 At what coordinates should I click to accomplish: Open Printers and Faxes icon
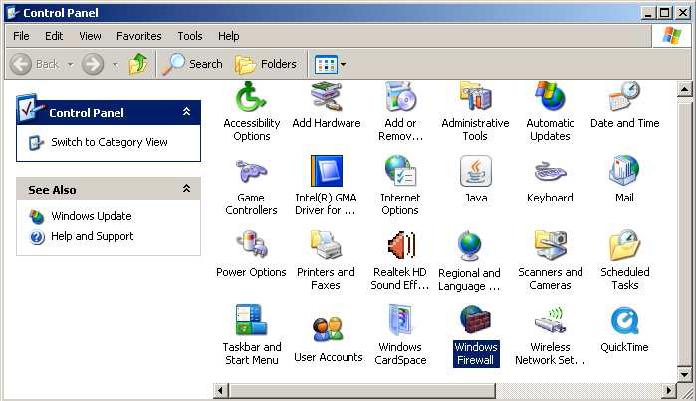pyautogui.click(x=326, y=245)
